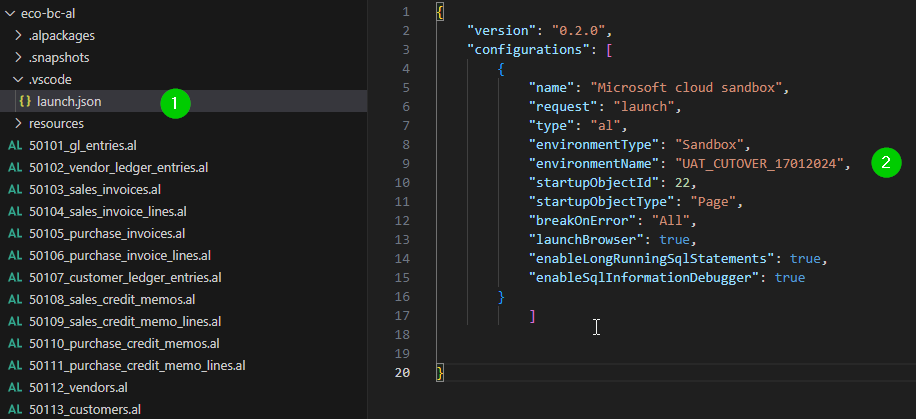This screenshot has height=419, width=916.
Task: Open file 50103_sales_invoices.al
Action: tap(95, 190)
